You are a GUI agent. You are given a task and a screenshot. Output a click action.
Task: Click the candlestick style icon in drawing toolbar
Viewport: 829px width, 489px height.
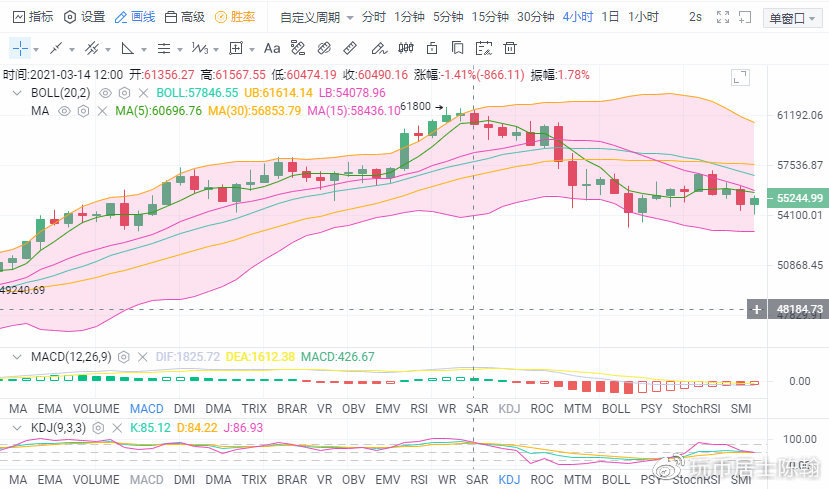(406, 49)
